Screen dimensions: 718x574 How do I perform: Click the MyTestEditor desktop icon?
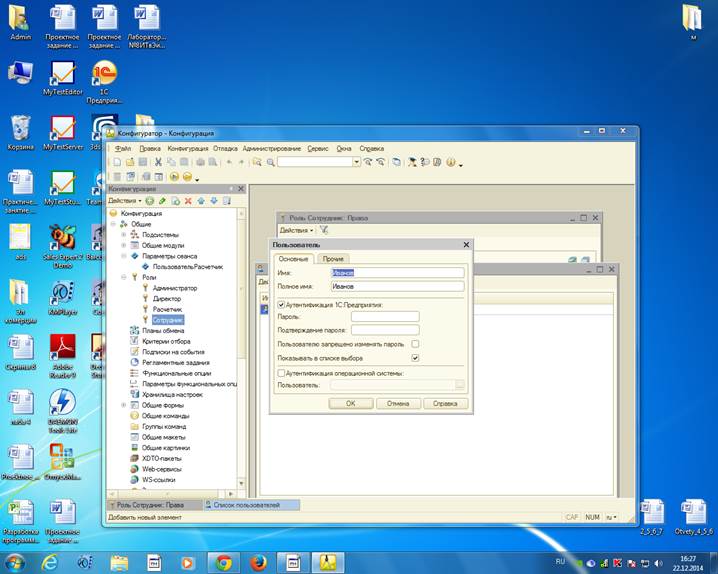[63, 78]
